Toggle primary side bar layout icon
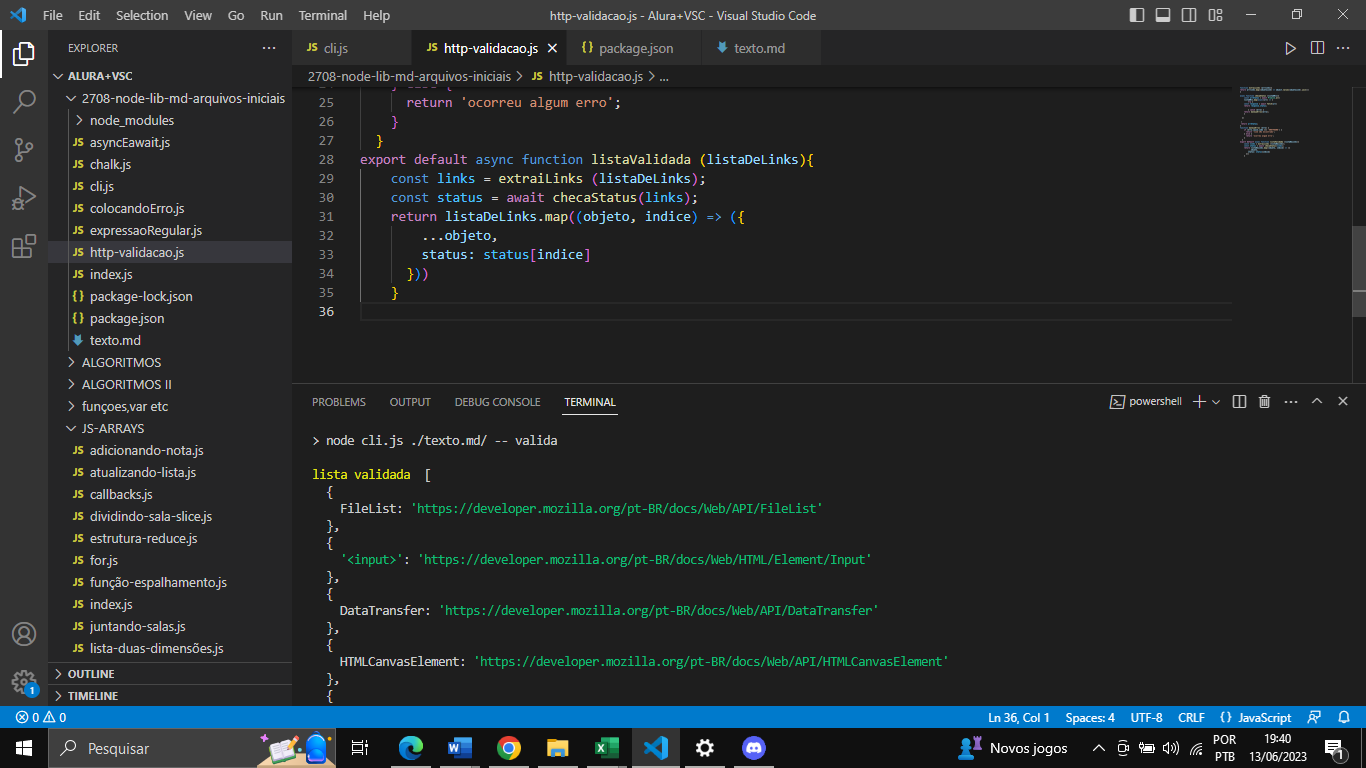This screenshot has height=768, width=1366. pyautogui.click(x=1137, y=15)
